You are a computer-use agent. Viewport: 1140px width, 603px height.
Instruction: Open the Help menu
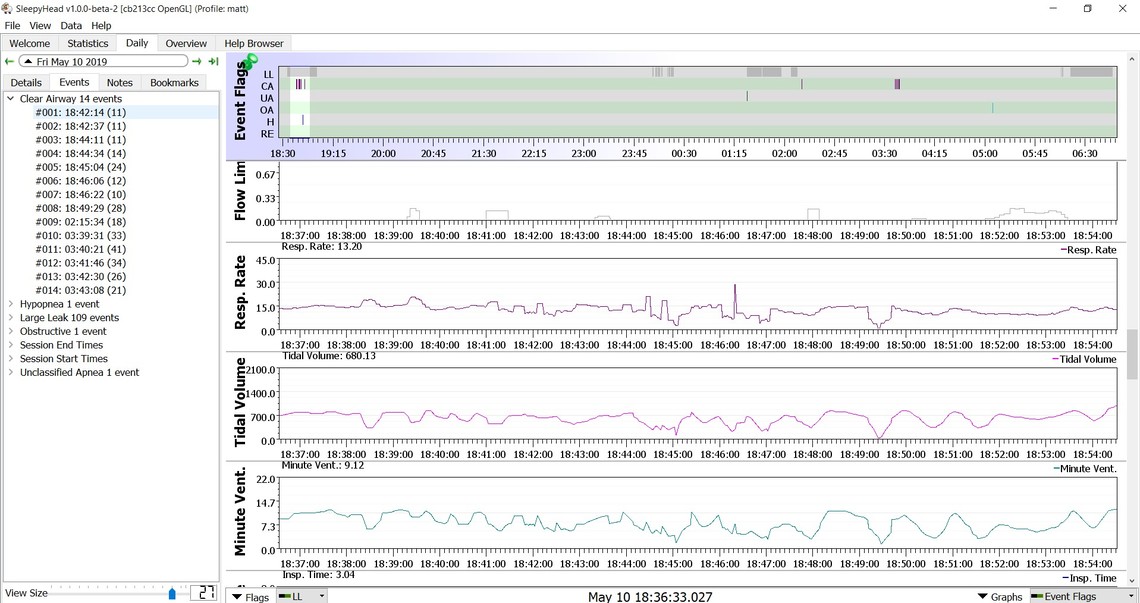click(101, 25)
